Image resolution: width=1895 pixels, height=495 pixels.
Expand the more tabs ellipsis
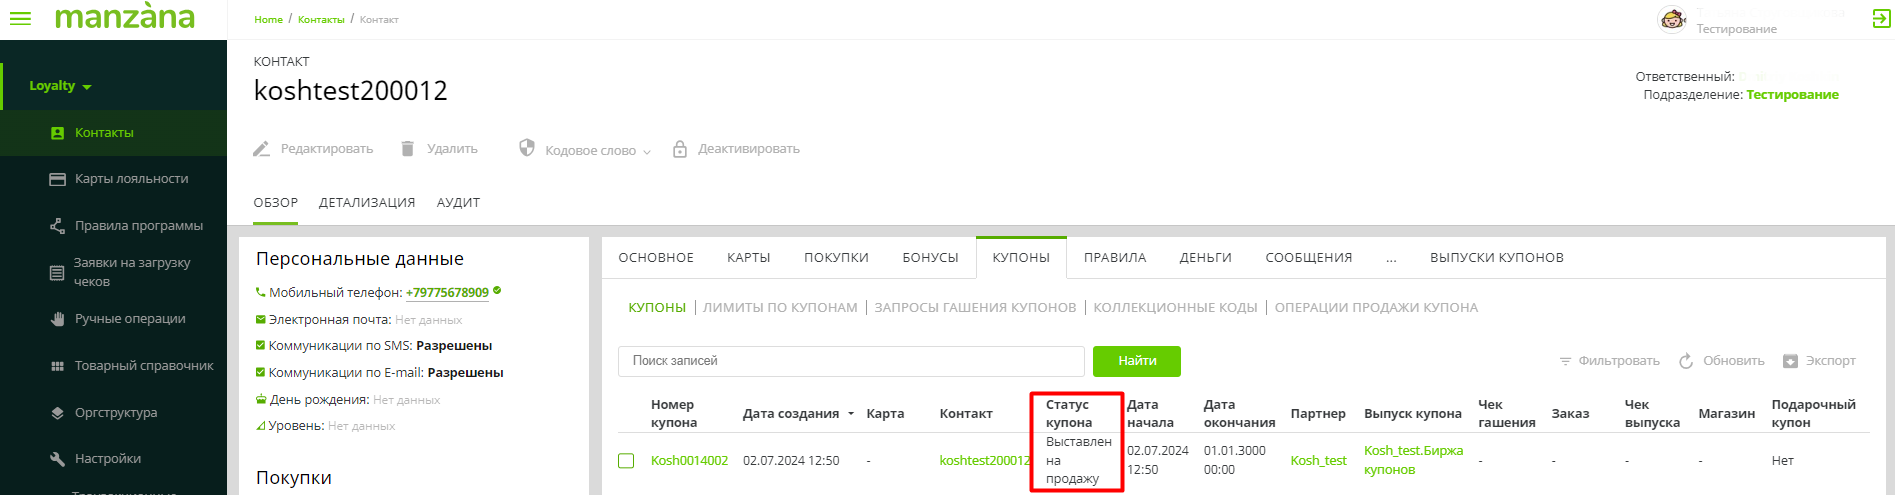click(x=1391, y=258)
